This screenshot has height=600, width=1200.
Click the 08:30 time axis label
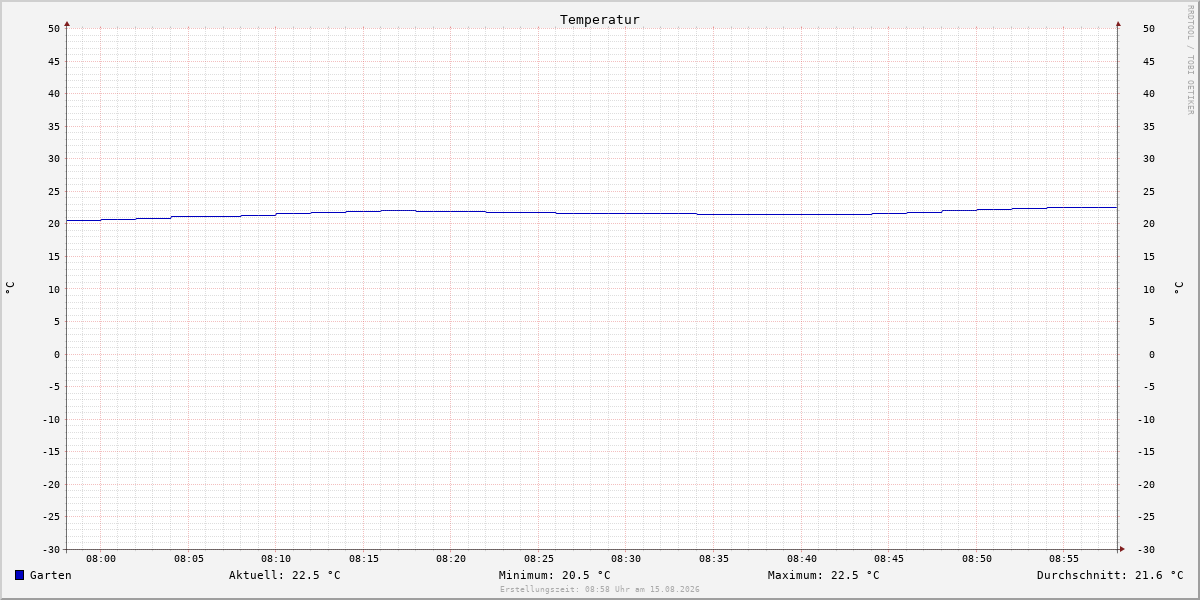point(626,559)
